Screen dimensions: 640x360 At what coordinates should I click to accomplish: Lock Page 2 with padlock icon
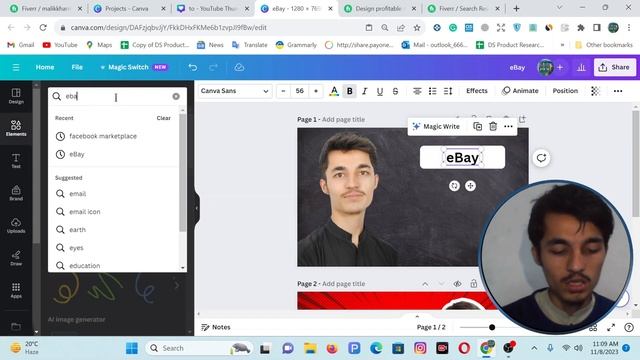473,283
